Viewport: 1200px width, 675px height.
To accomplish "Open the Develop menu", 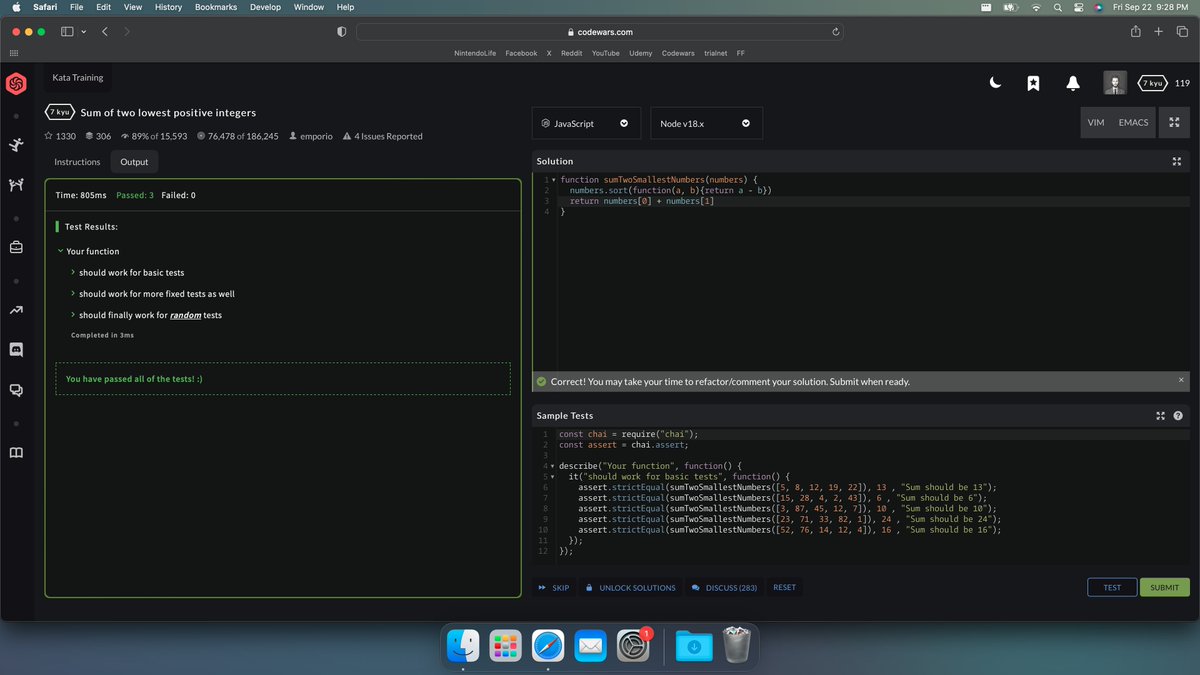I will [265, 7].
